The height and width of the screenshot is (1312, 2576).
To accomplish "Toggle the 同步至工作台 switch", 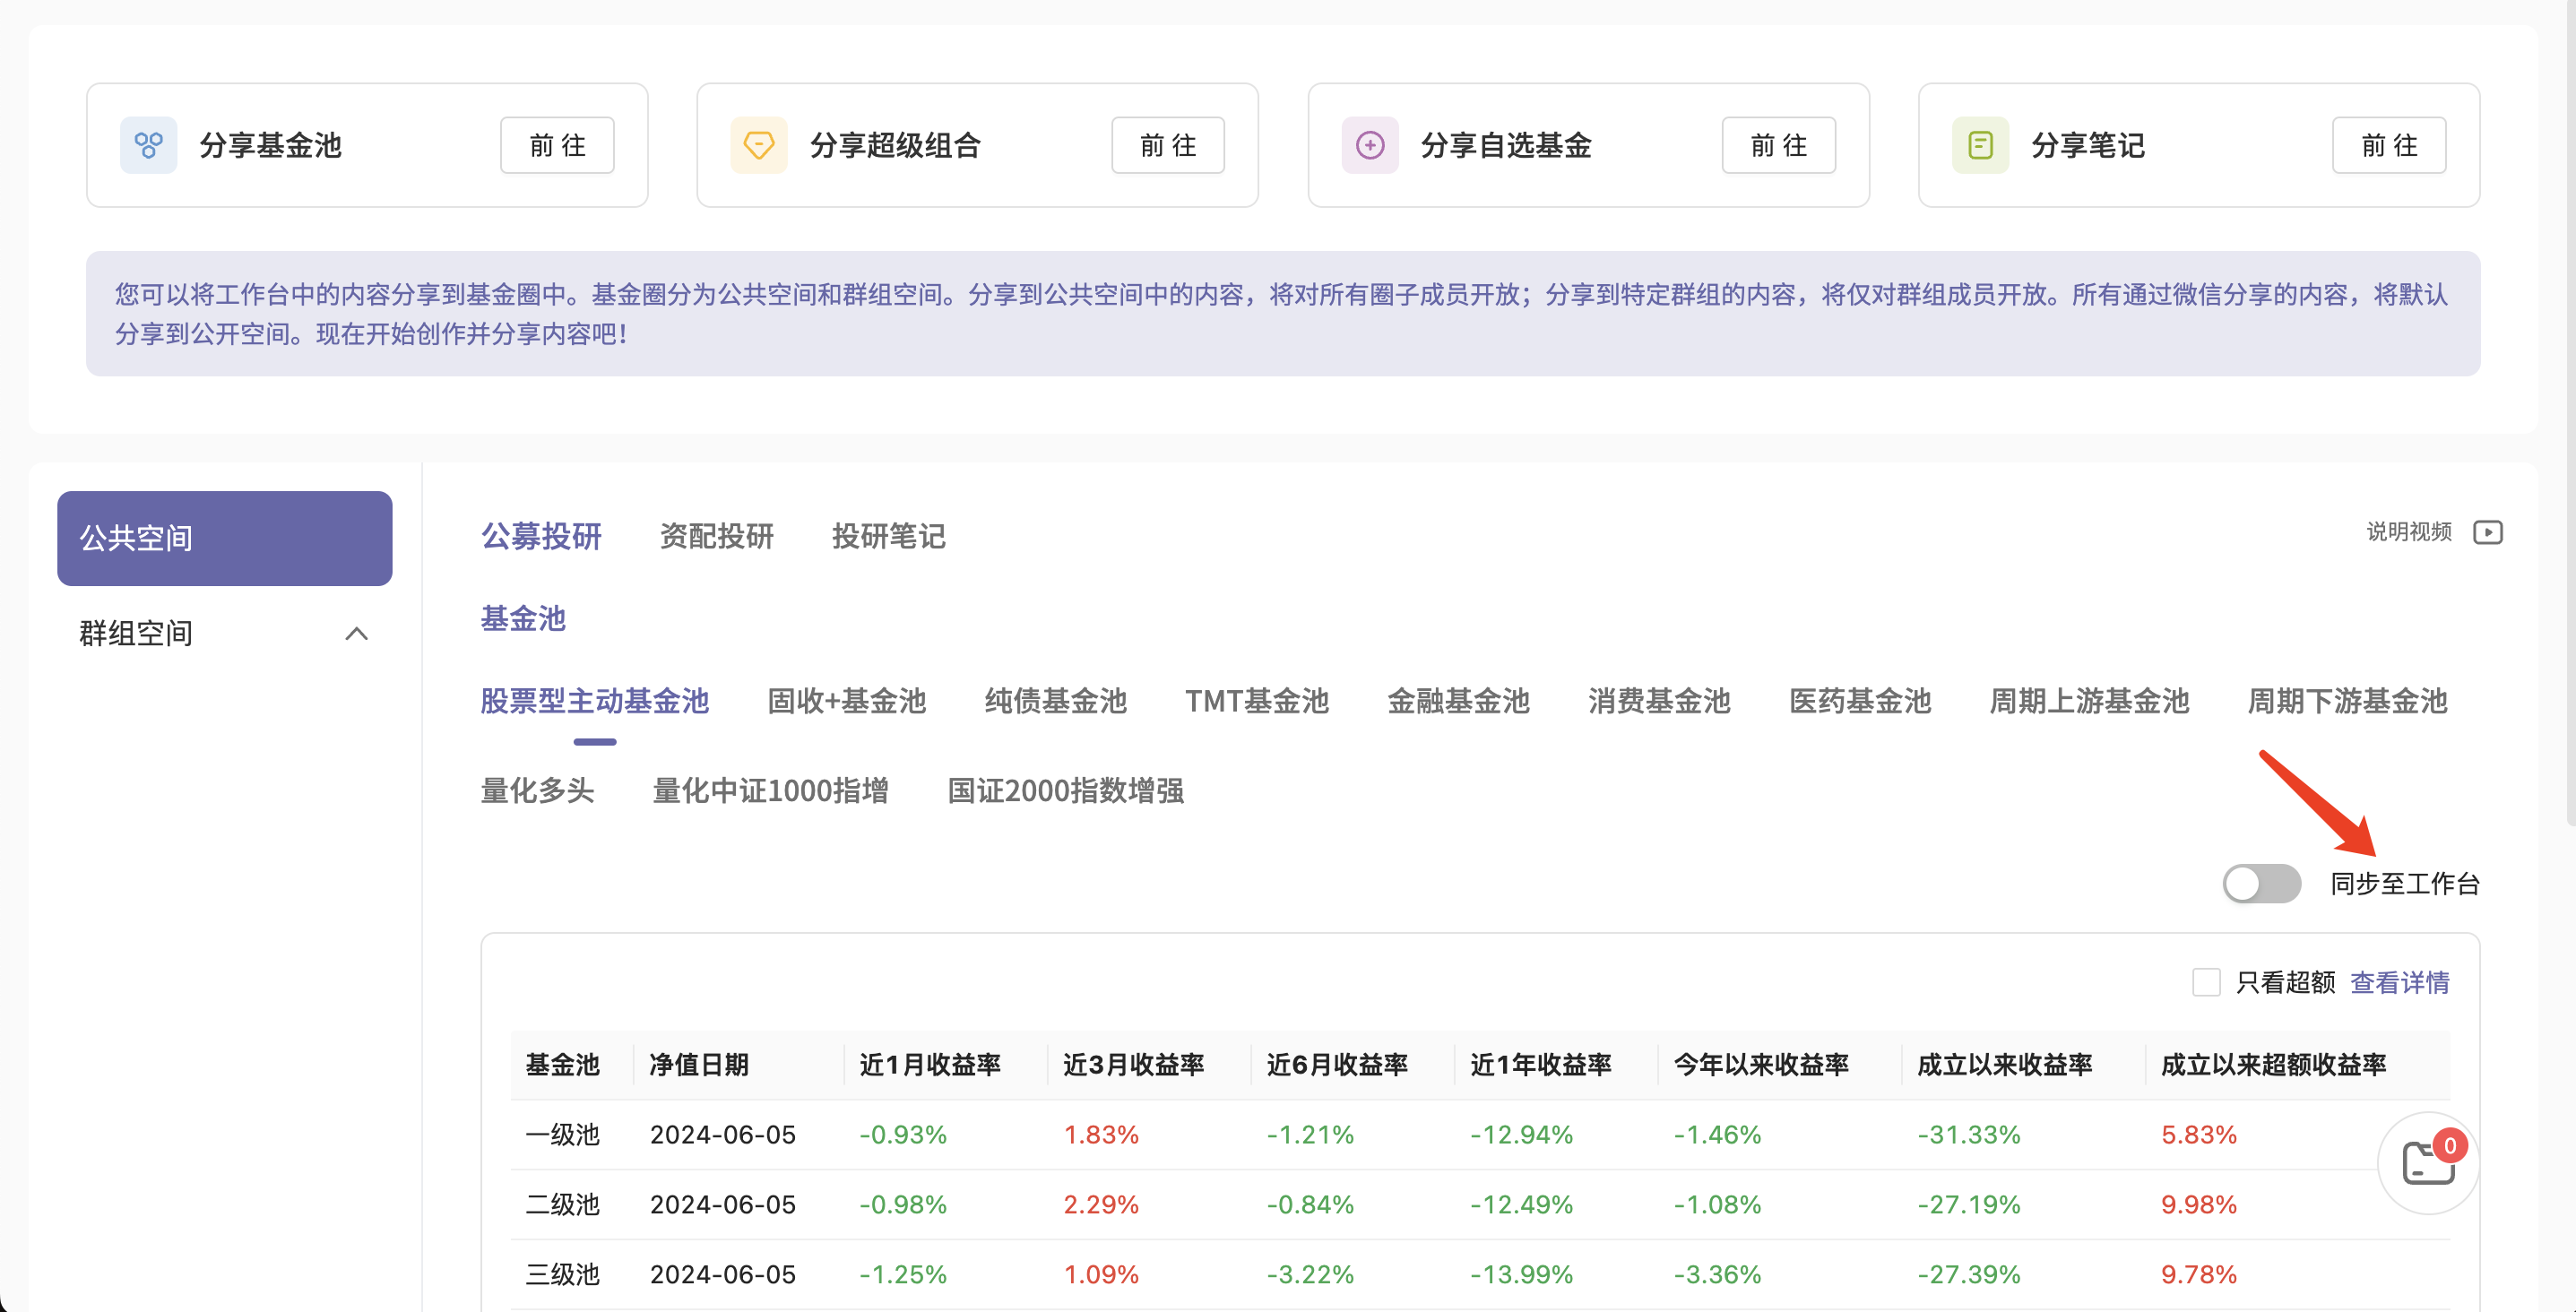I will [x=2261, y=884].
